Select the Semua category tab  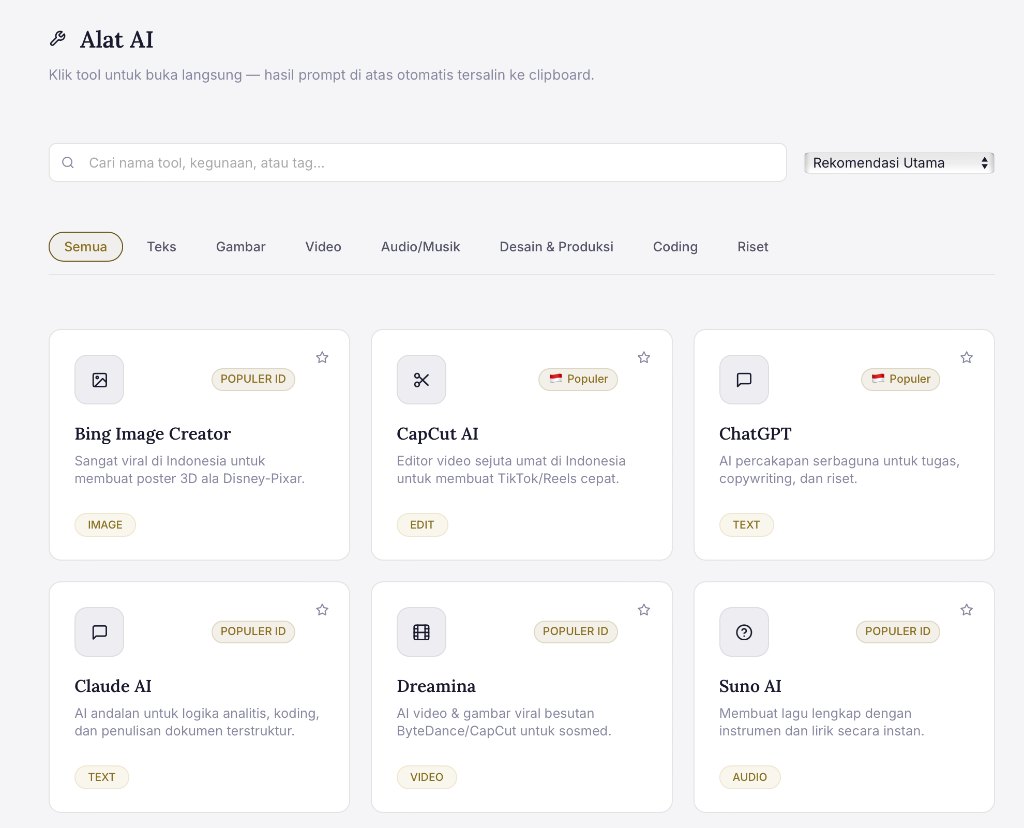[x=86, y=247]
